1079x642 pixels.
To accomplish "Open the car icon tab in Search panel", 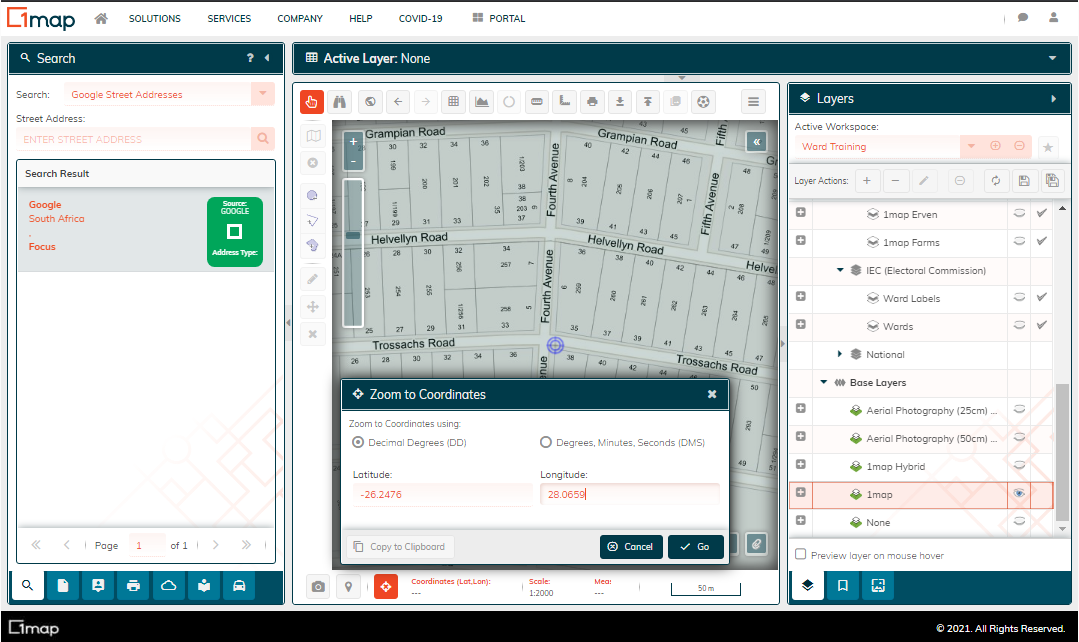I will (x=239, y=586).
